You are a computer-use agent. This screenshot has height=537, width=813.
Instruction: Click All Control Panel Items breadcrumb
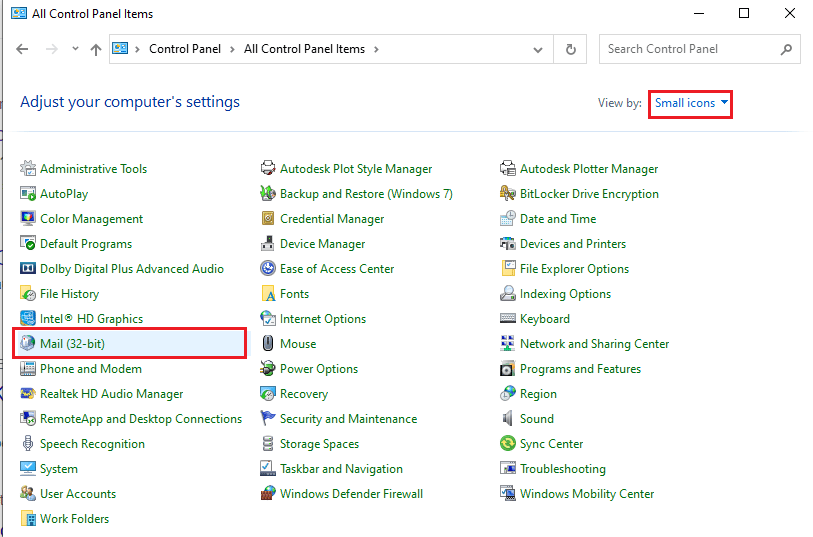(x=304, y=49)
